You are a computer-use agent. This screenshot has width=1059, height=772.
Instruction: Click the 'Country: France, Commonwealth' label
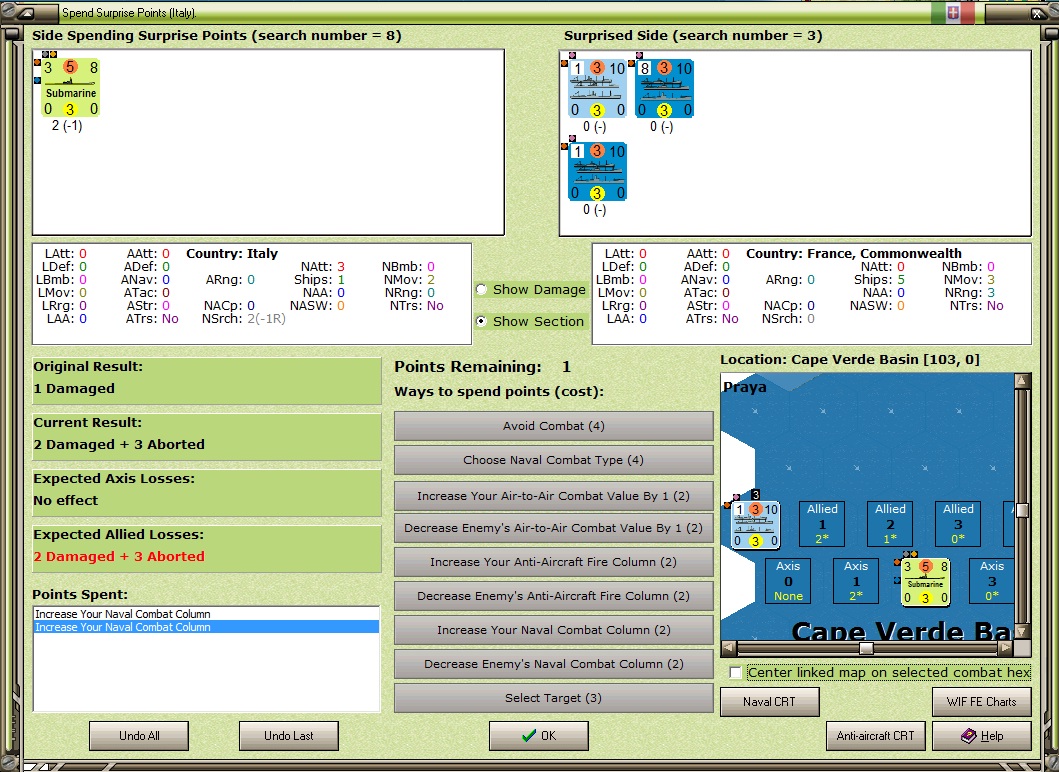pos(854,254)
